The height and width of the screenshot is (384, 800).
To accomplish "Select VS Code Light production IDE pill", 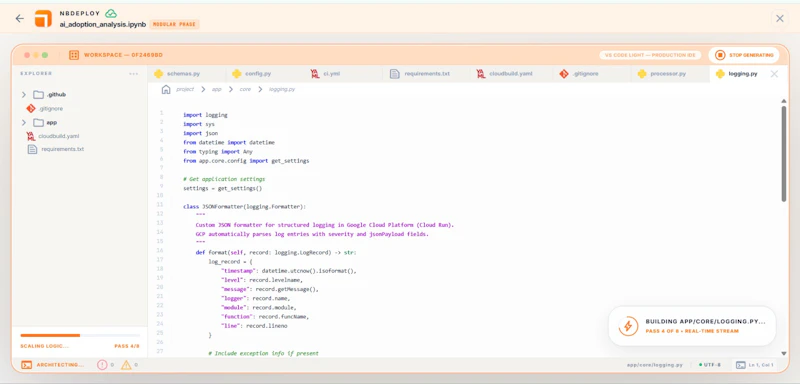I will (650, 55).
